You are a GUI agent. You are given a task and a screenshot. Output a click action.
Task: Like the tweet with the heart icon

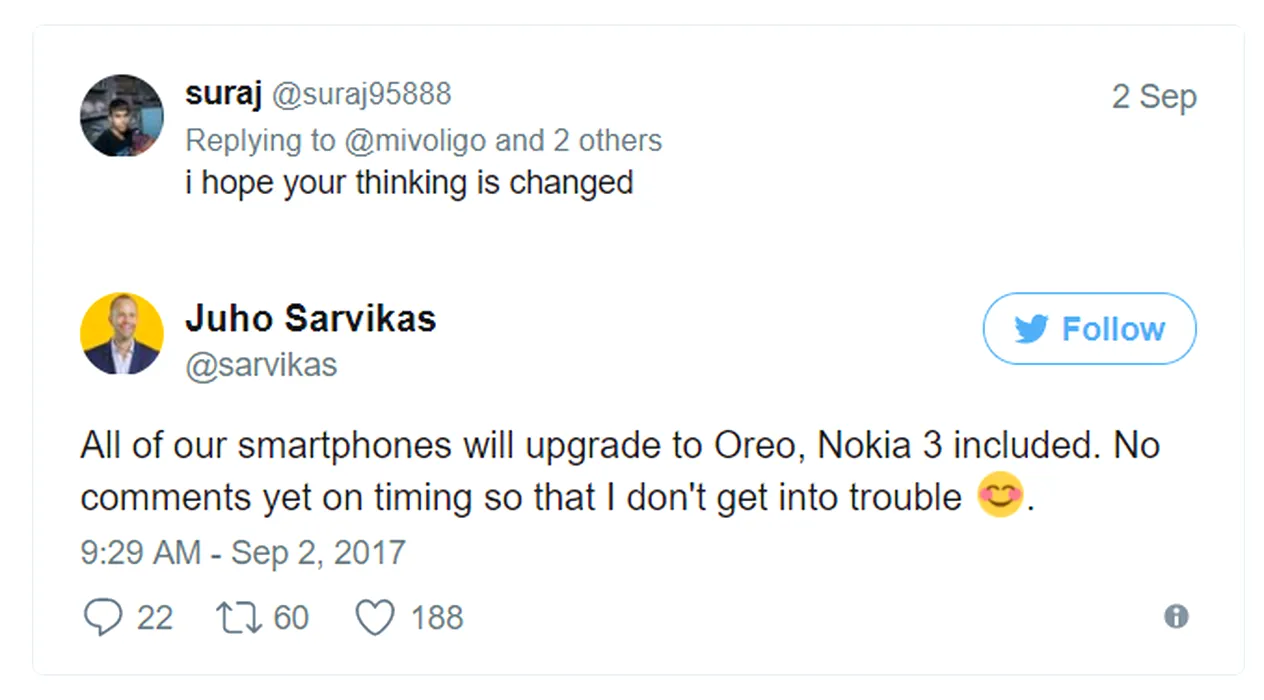click(x=375, y=617)
